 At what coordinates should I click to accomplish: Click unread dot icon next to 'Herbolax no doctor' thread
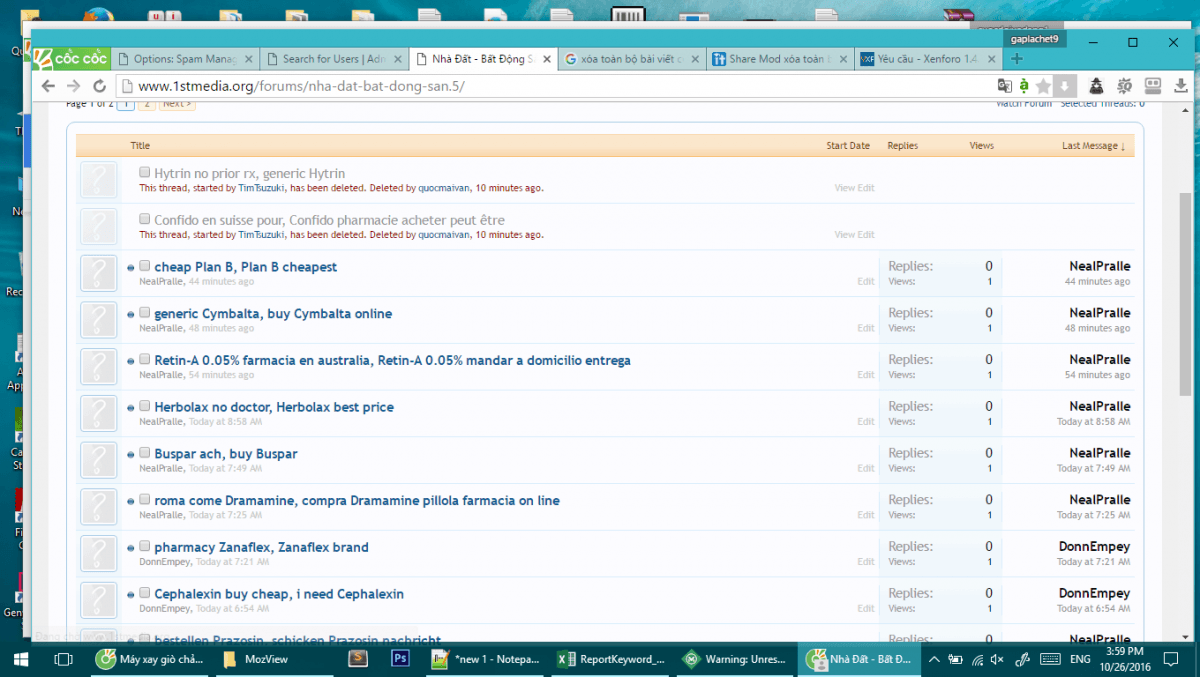point(131,408)
